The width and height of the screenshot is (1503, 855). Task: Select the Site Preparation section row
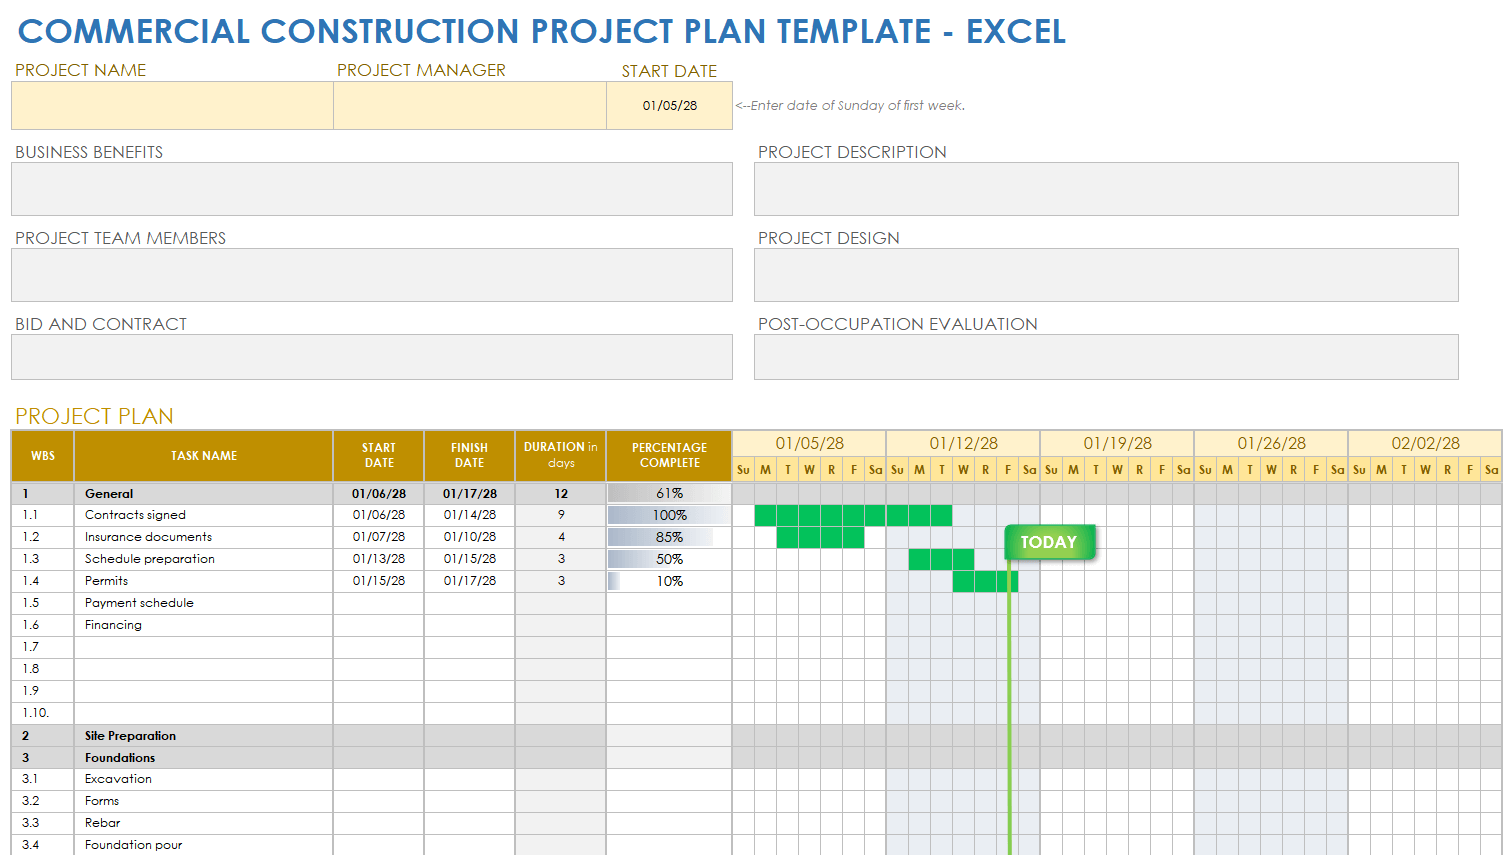click(130, 736)
